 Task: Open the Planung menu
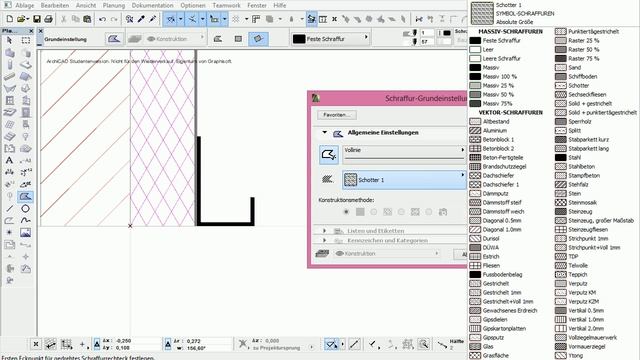pyautogui.click(x=114, y=5)
